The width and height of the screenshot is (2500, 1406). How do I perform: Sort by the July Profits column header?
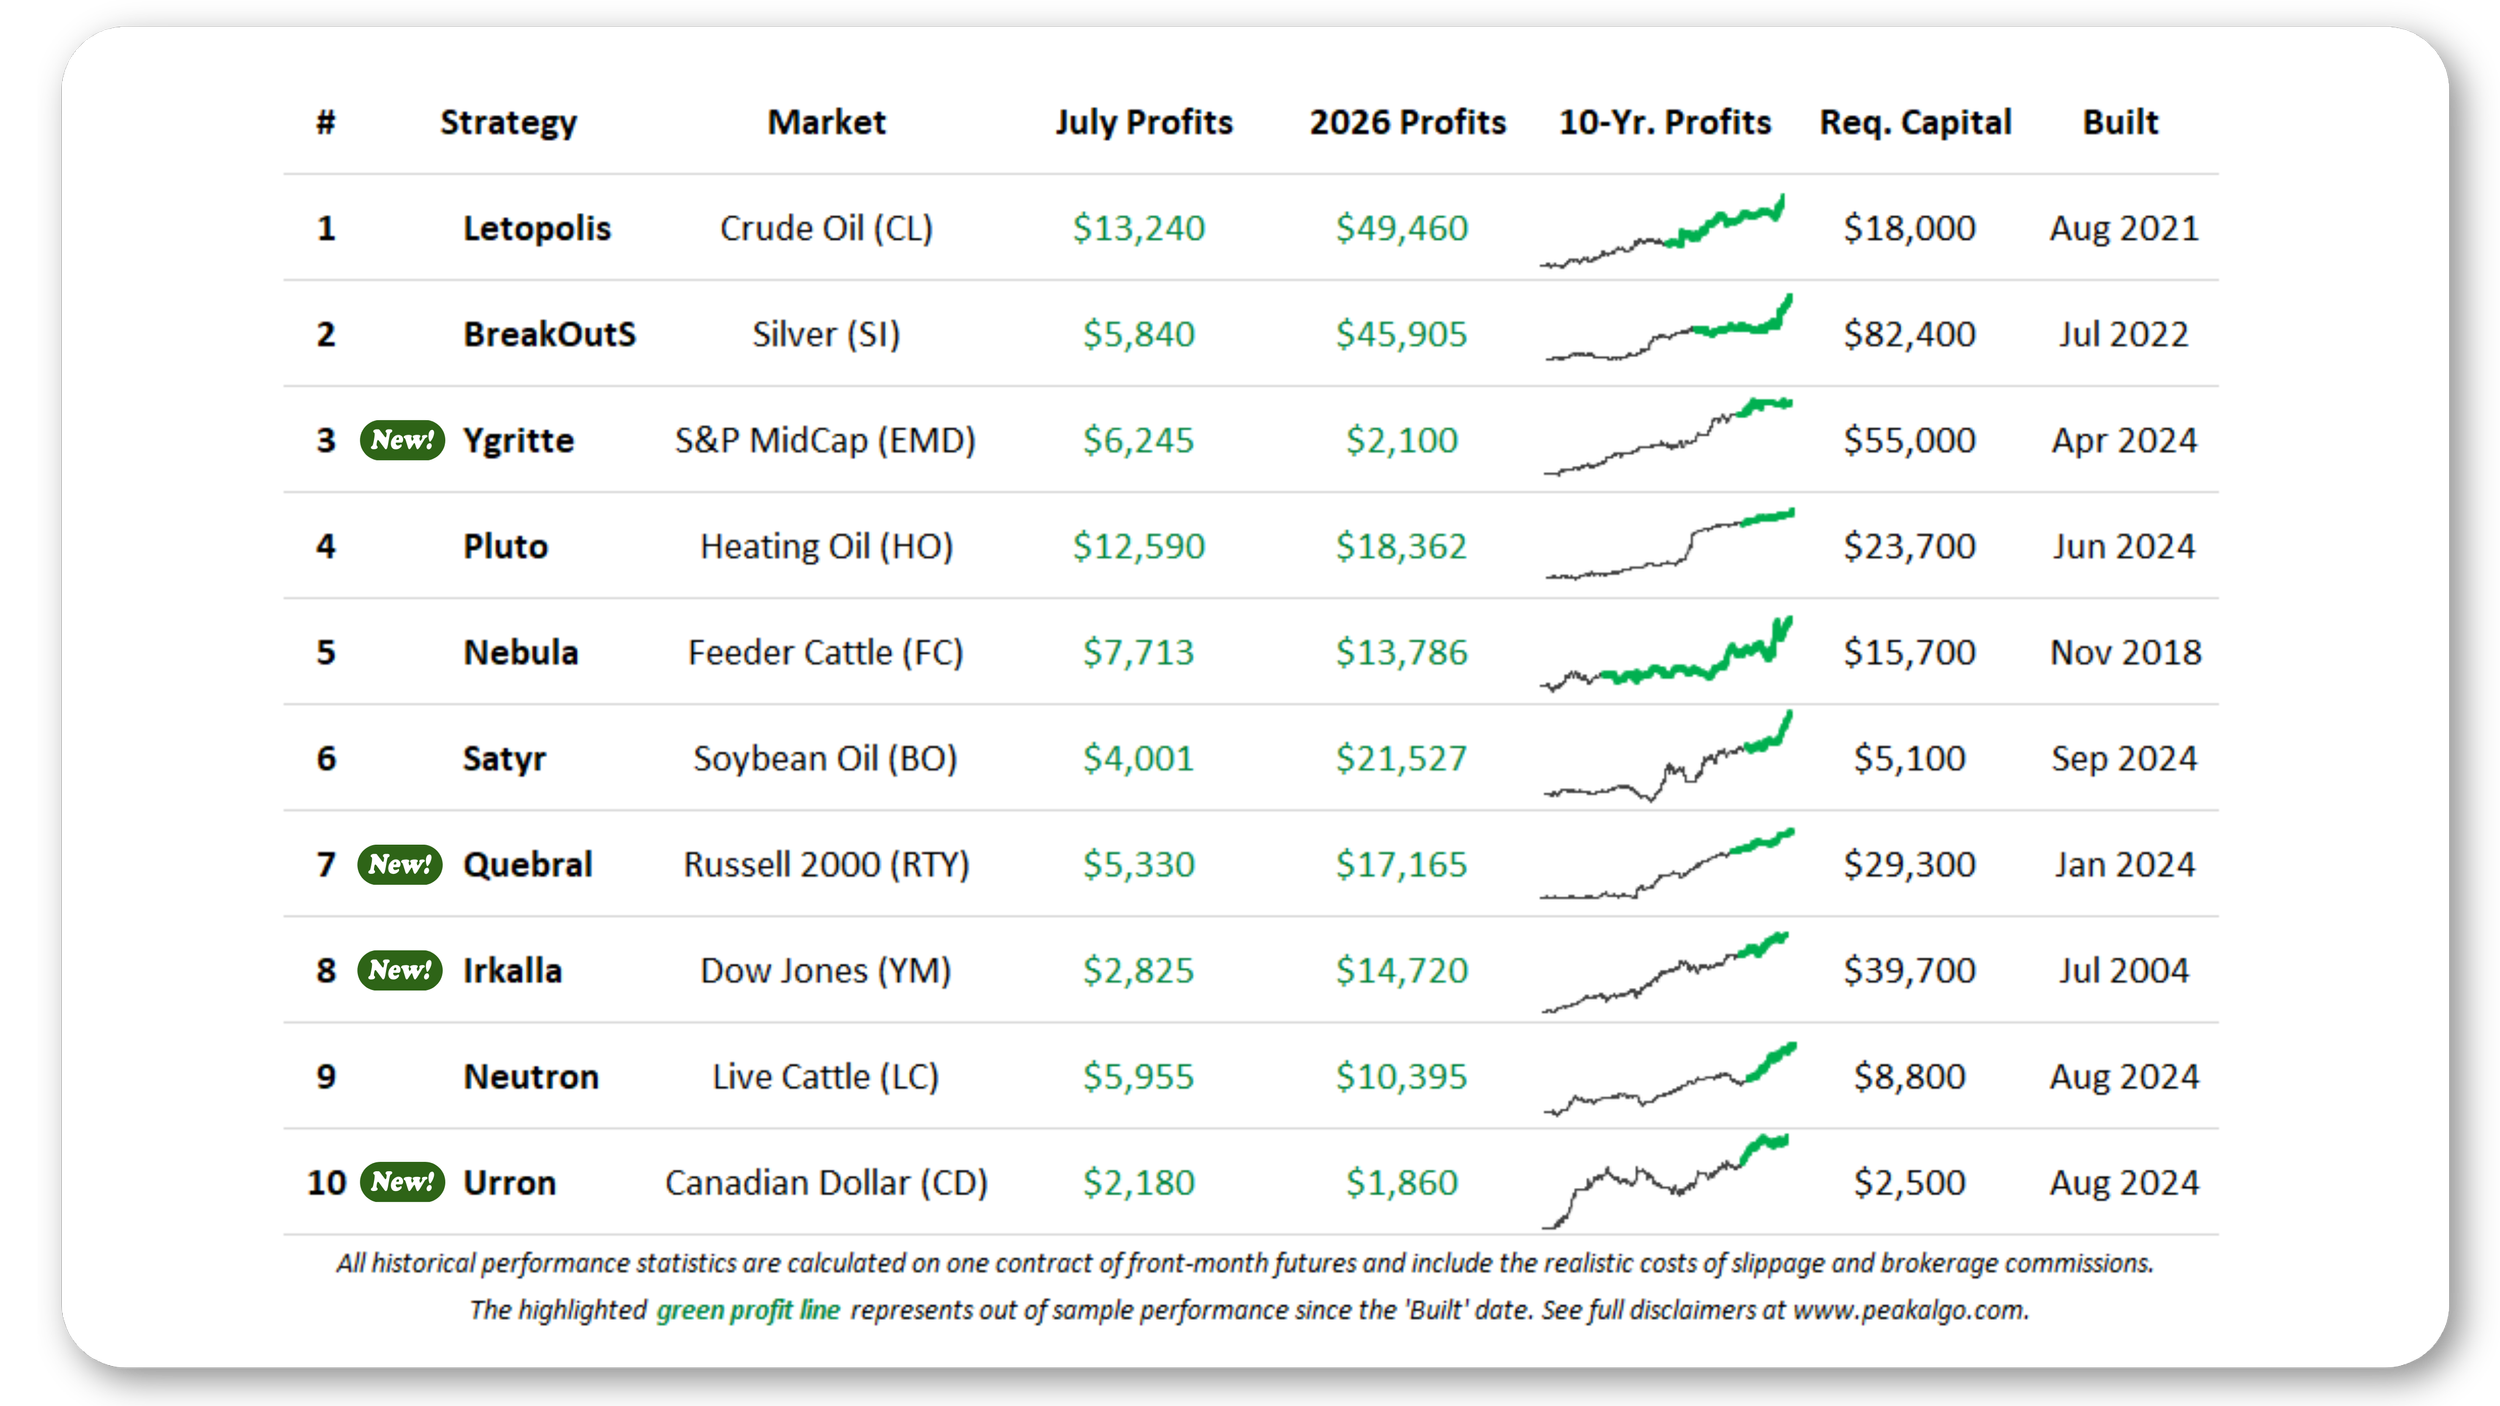1144,122
